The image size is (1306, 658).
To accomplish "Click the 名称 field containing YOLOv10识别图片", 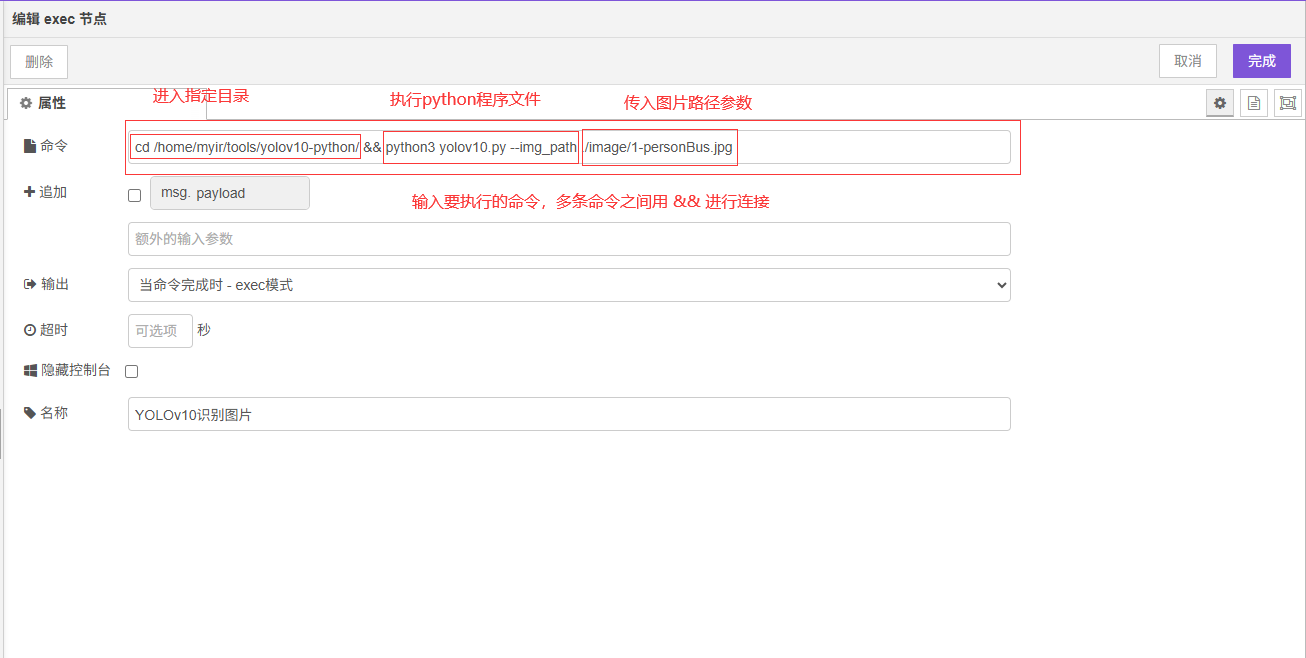I will pos(569,414).
